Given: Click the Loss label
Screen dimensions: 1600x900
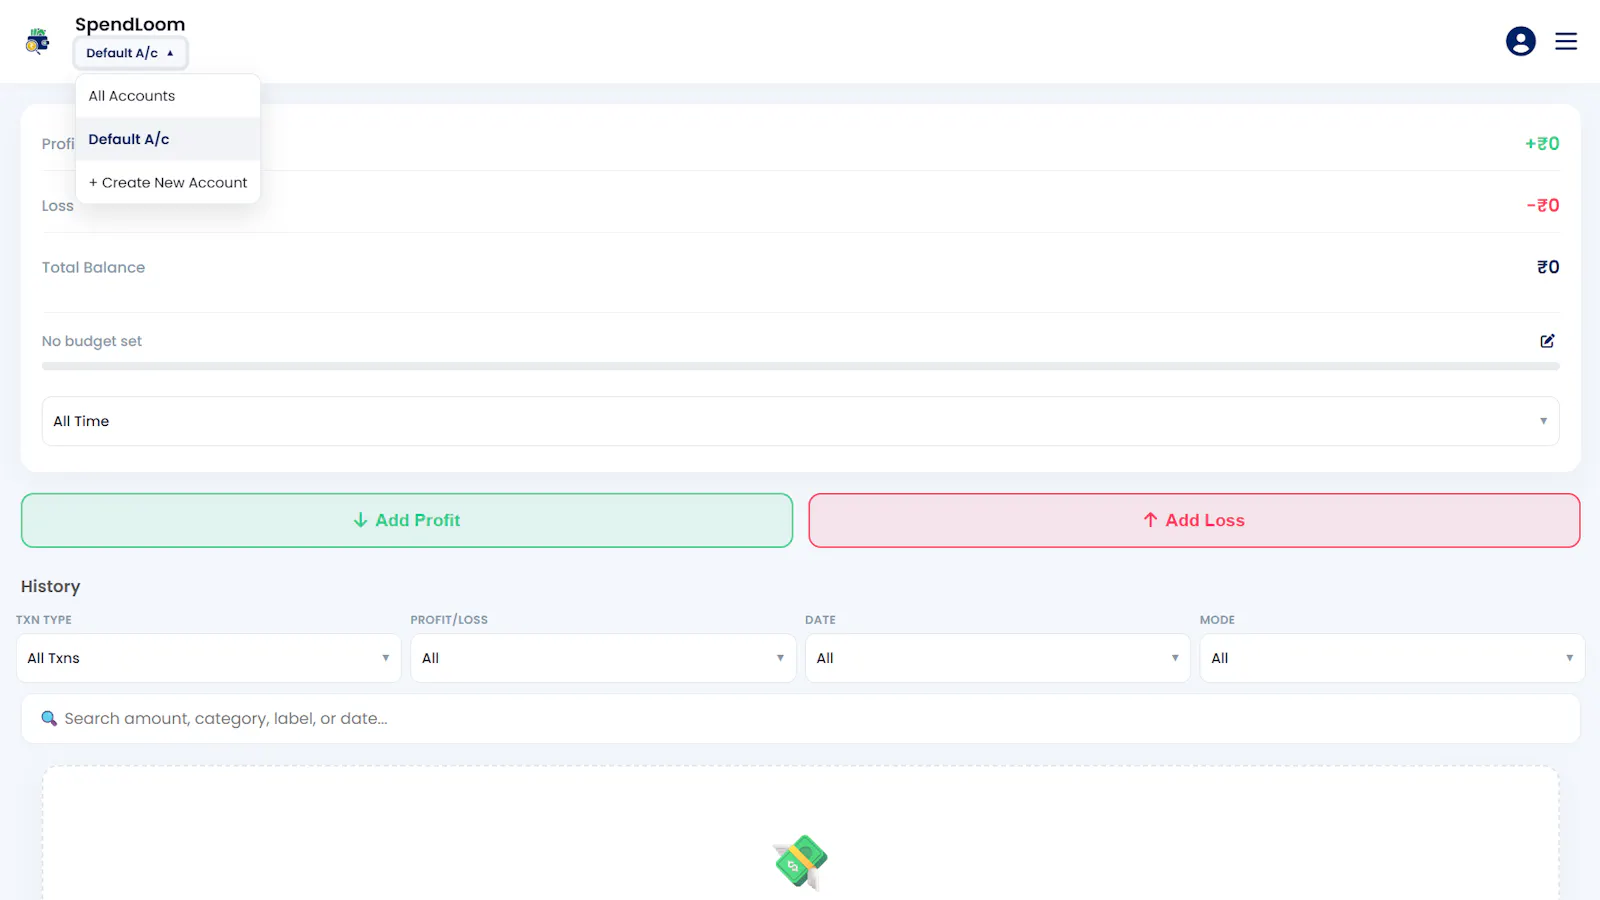Looking at the screenshot, I should [x=58, y=206].
